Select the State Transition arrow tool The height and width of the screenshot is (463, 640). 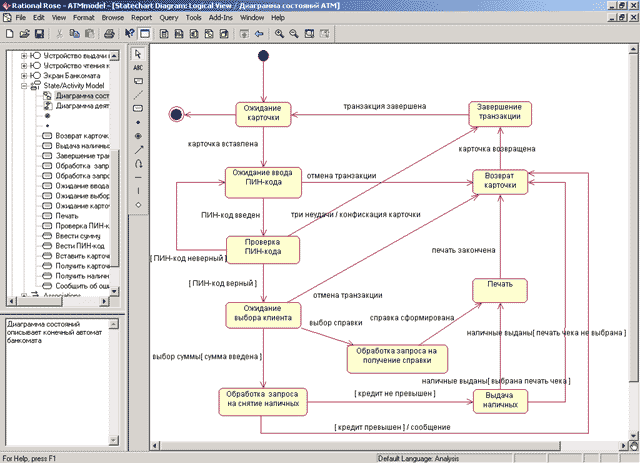tap(138, 150)
